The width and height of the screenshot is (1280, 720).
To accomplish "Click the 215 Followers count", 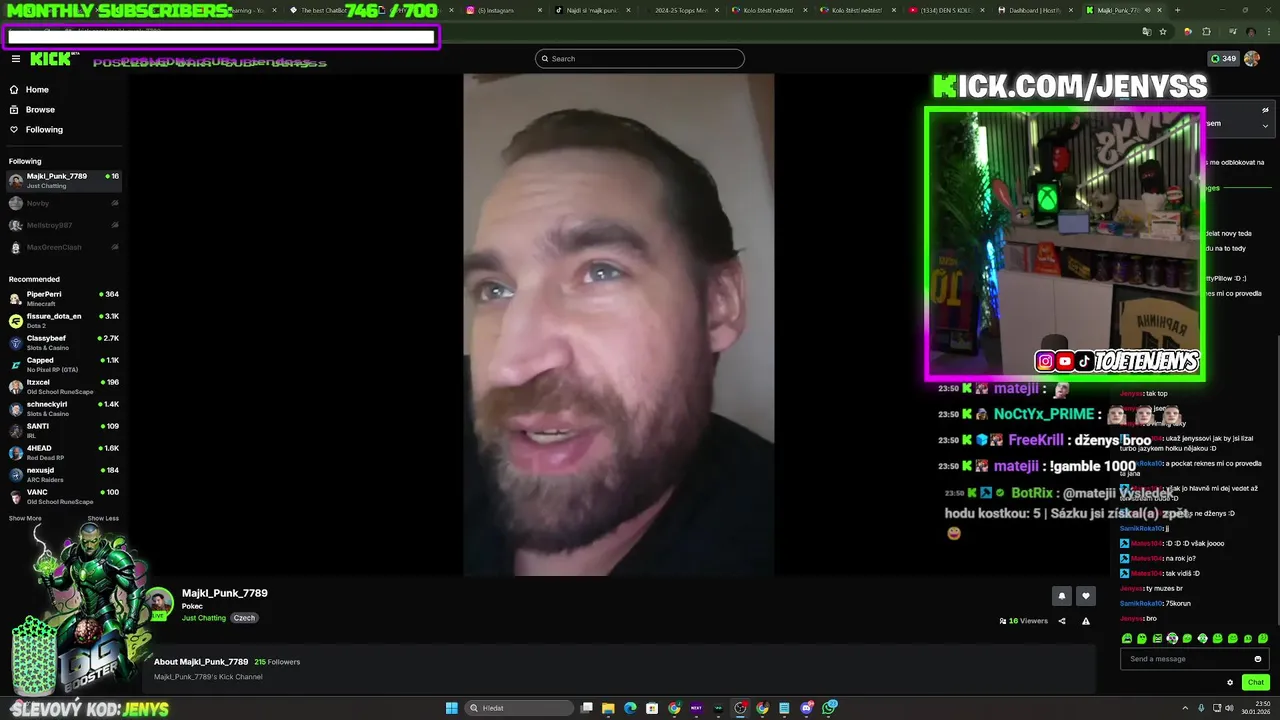I will click(277, 662).
